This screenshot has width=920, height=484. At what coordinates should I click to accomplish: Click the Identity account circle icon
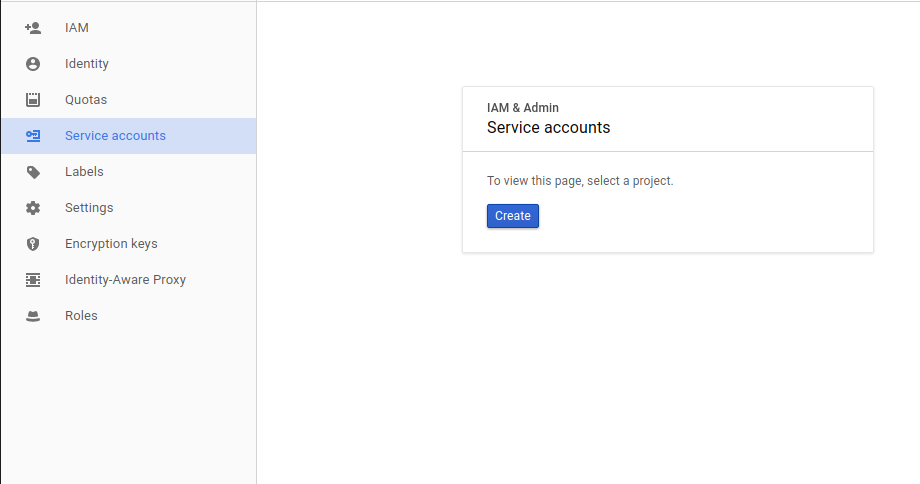pyautogui.click(x=33, y=64)
